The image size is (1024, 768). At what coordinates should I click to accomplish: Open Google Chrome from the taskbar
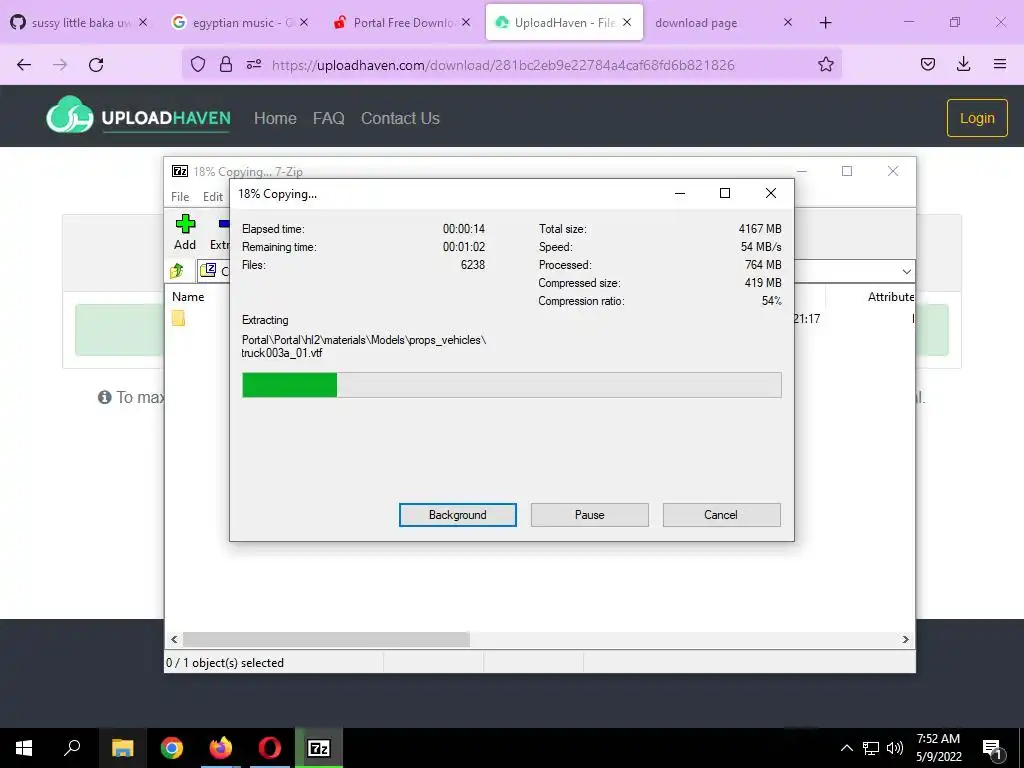(x=172, y=748)
